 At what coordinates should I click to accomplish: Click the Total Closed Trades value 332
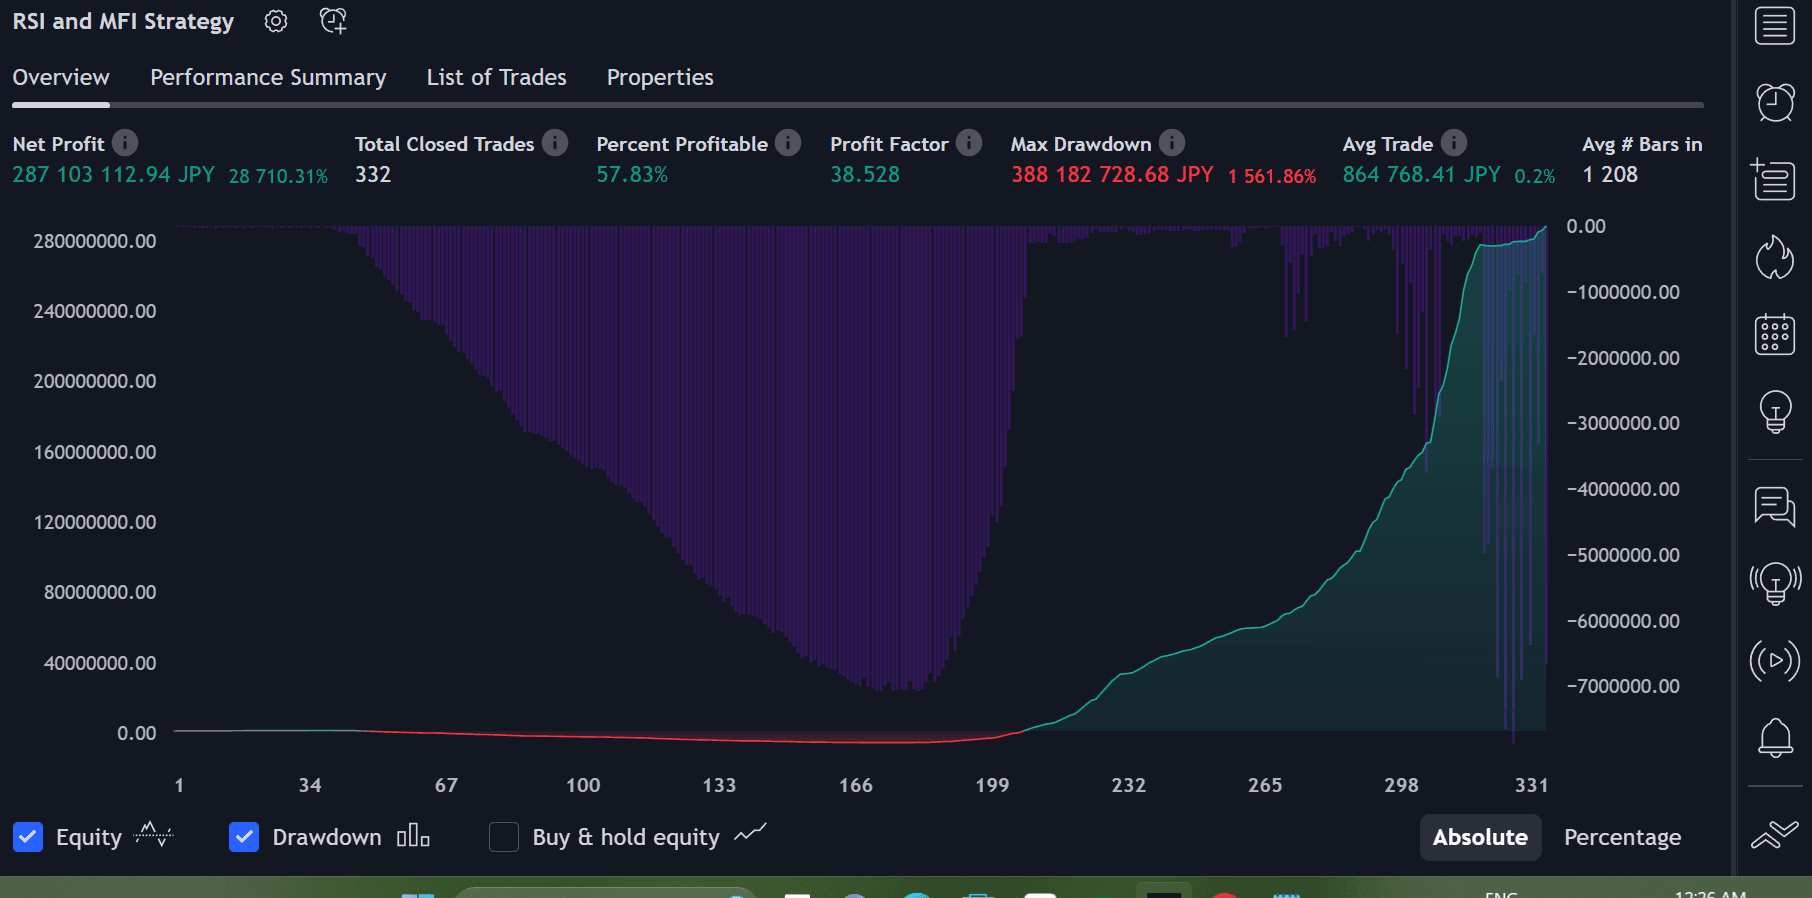coord(373,174)
